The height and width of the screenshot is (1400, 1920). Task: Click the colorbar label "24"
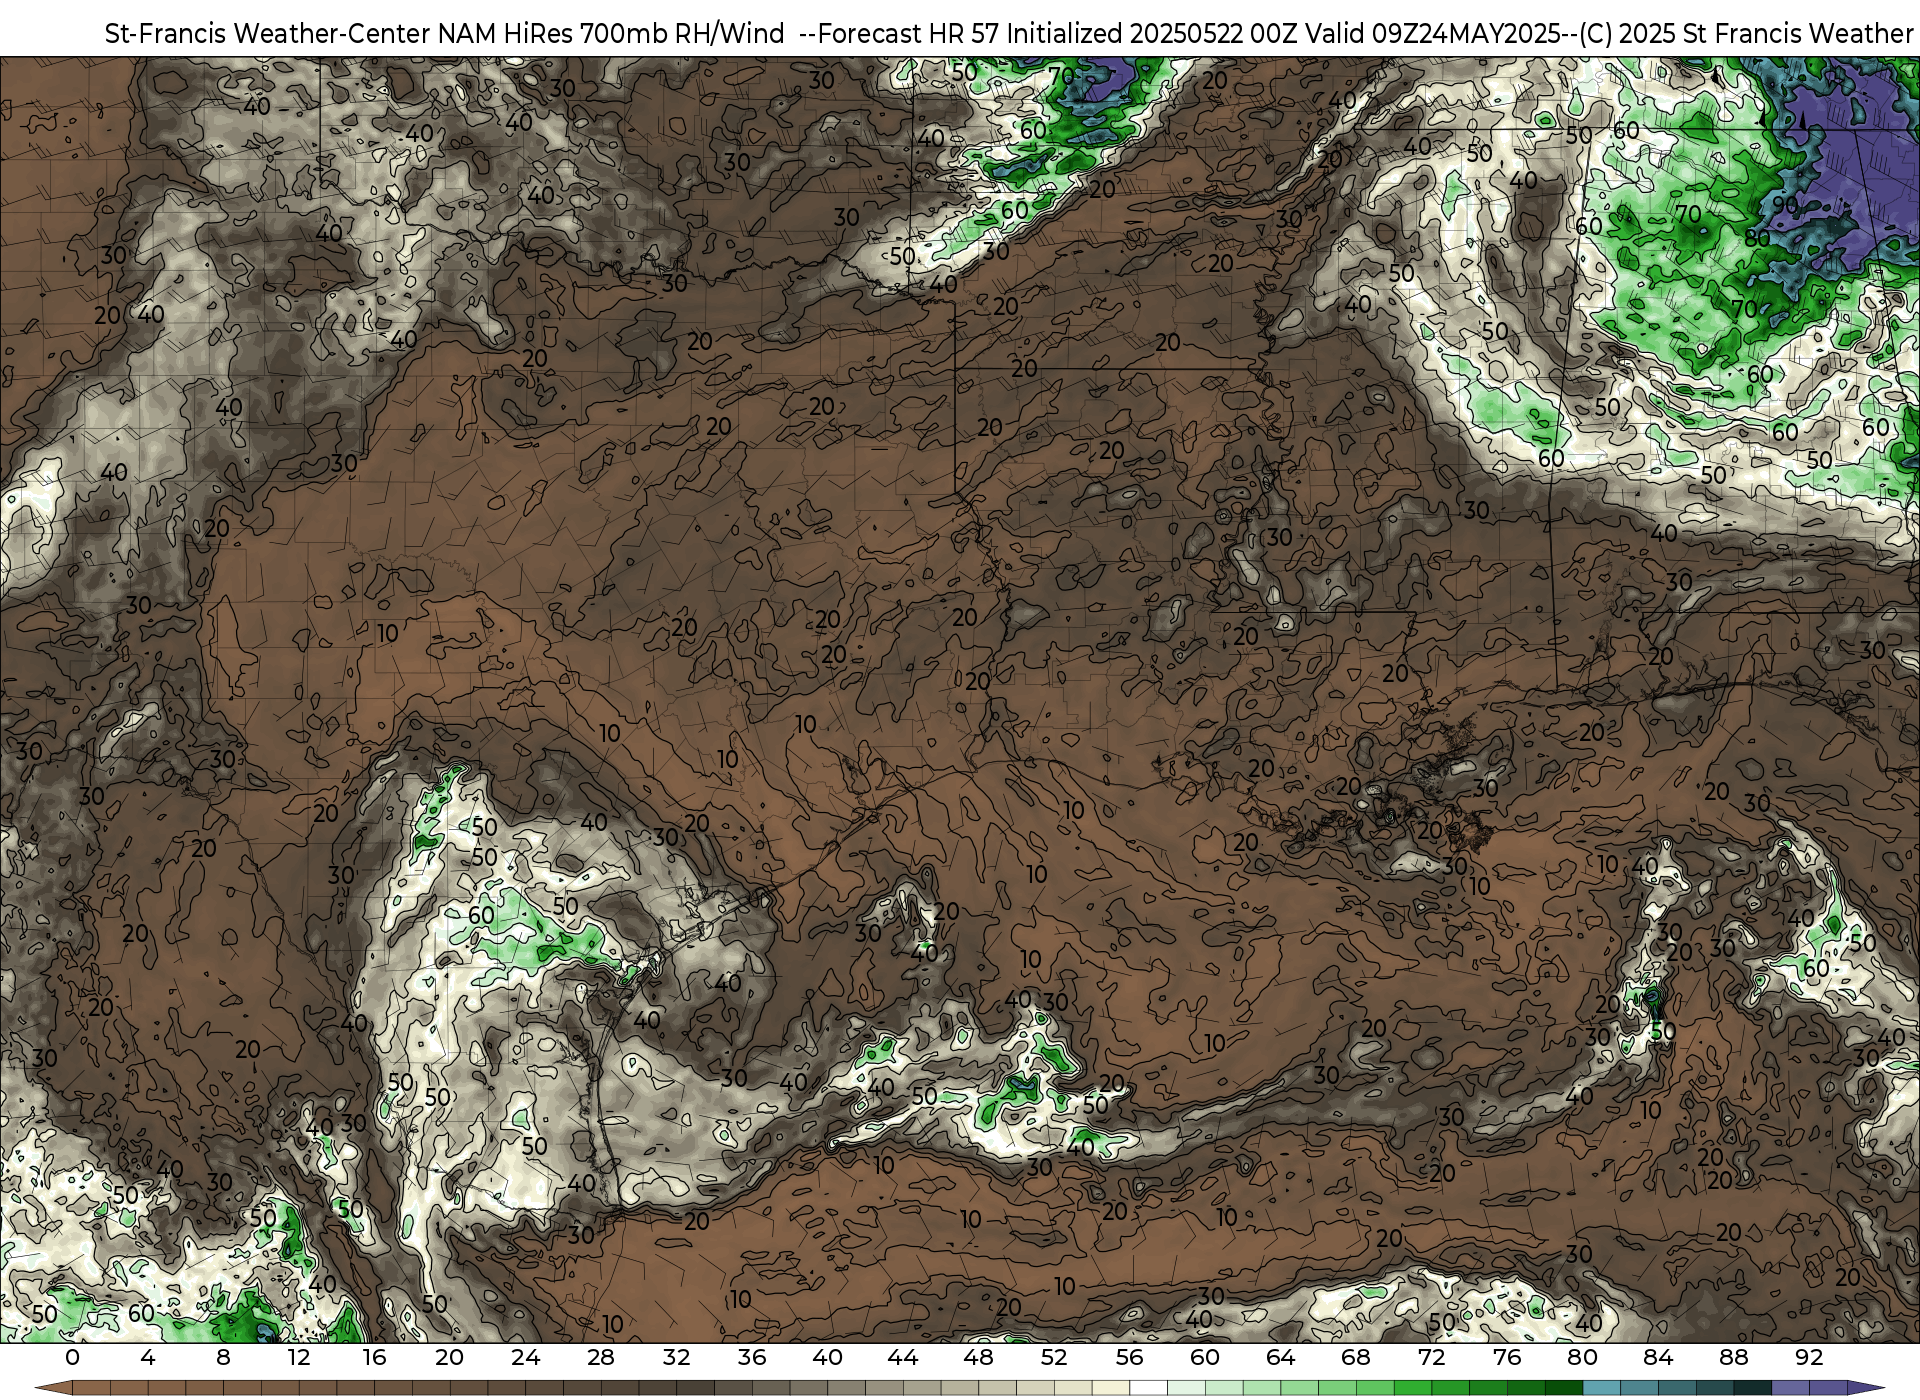525,1358
